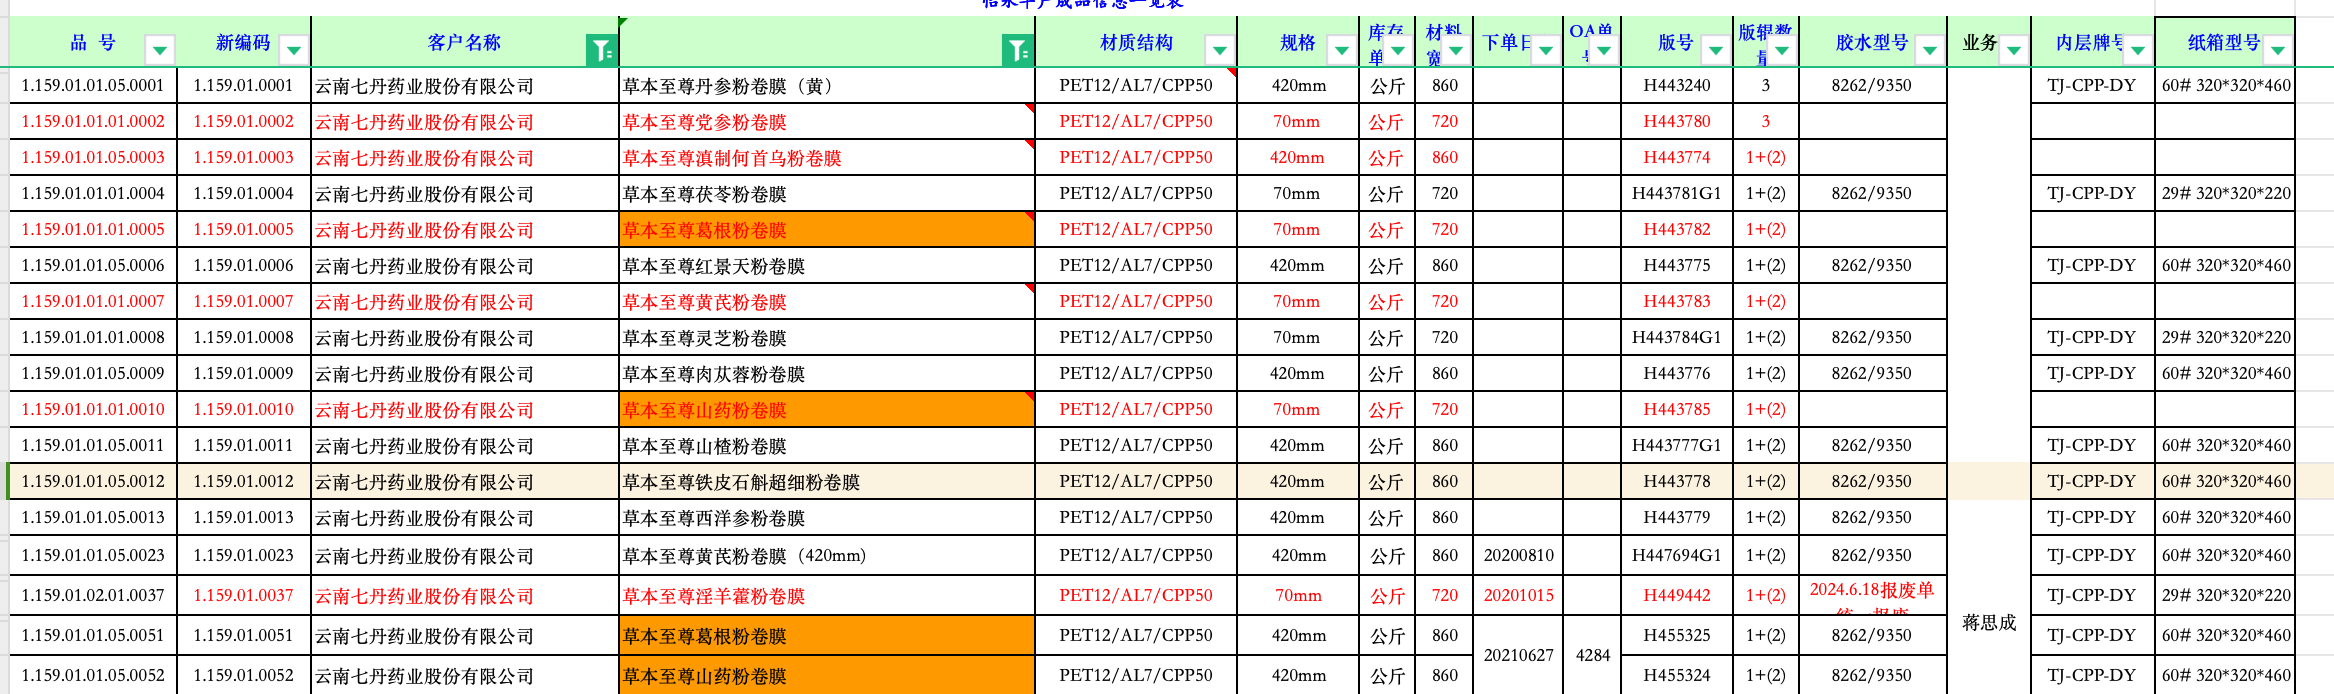Viewport: 2334px width, 694px height.
Task: Open the active filter icon left of 材质结构
Action: [x=1018, y=49]
